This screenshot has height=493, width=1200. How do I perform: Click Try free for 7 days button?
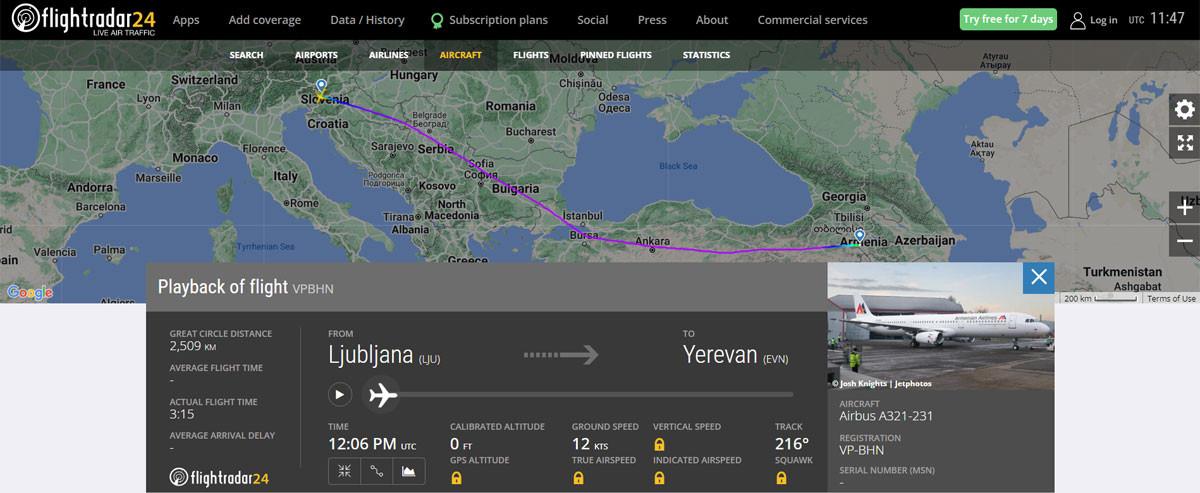1008,19
